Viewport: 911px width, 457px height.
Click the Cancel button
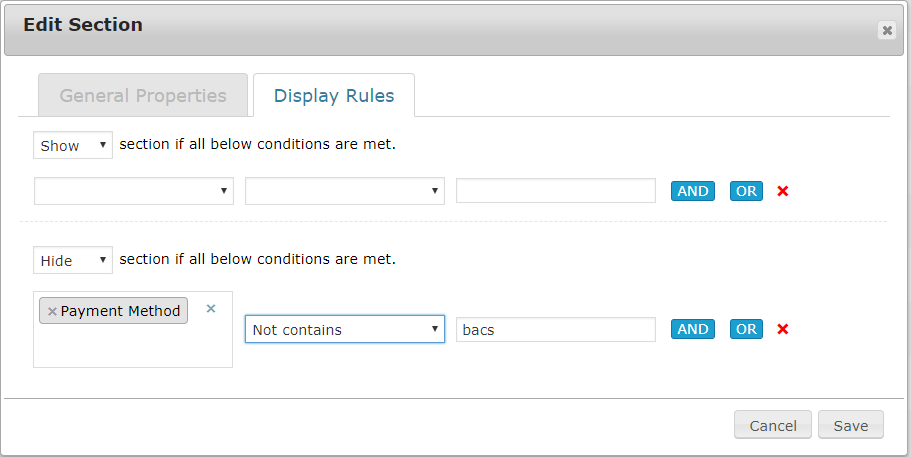pos(773,425)
